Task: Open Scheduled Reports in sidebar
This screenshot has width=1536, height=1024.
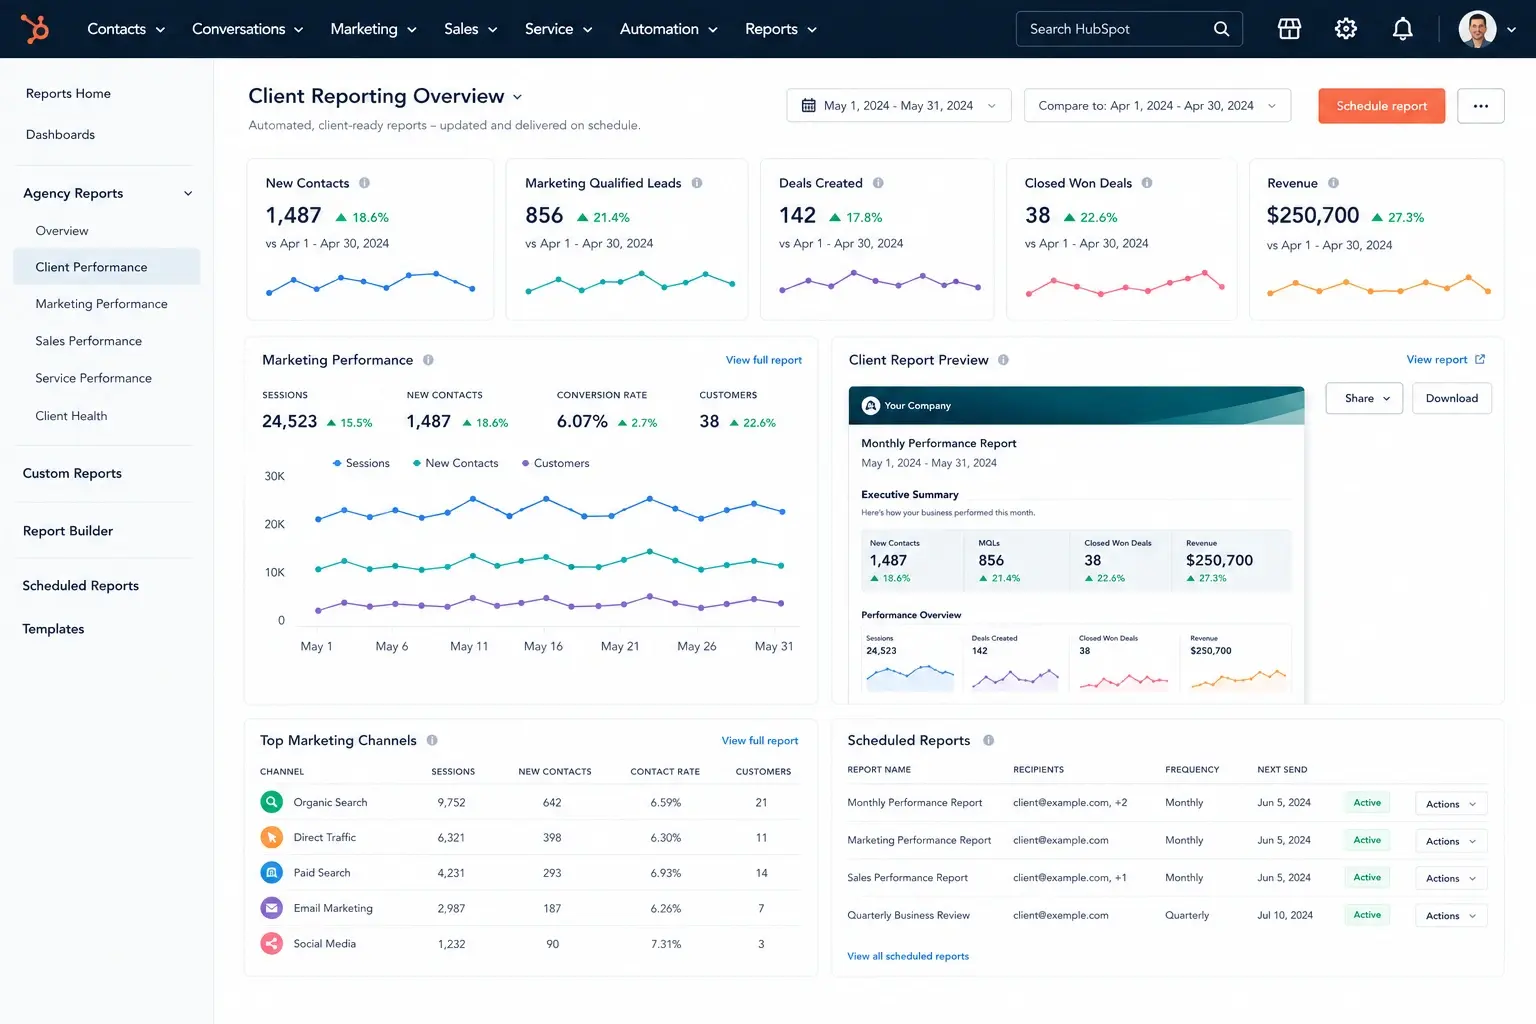Action: pyautogui.click(x=81, y=586)
